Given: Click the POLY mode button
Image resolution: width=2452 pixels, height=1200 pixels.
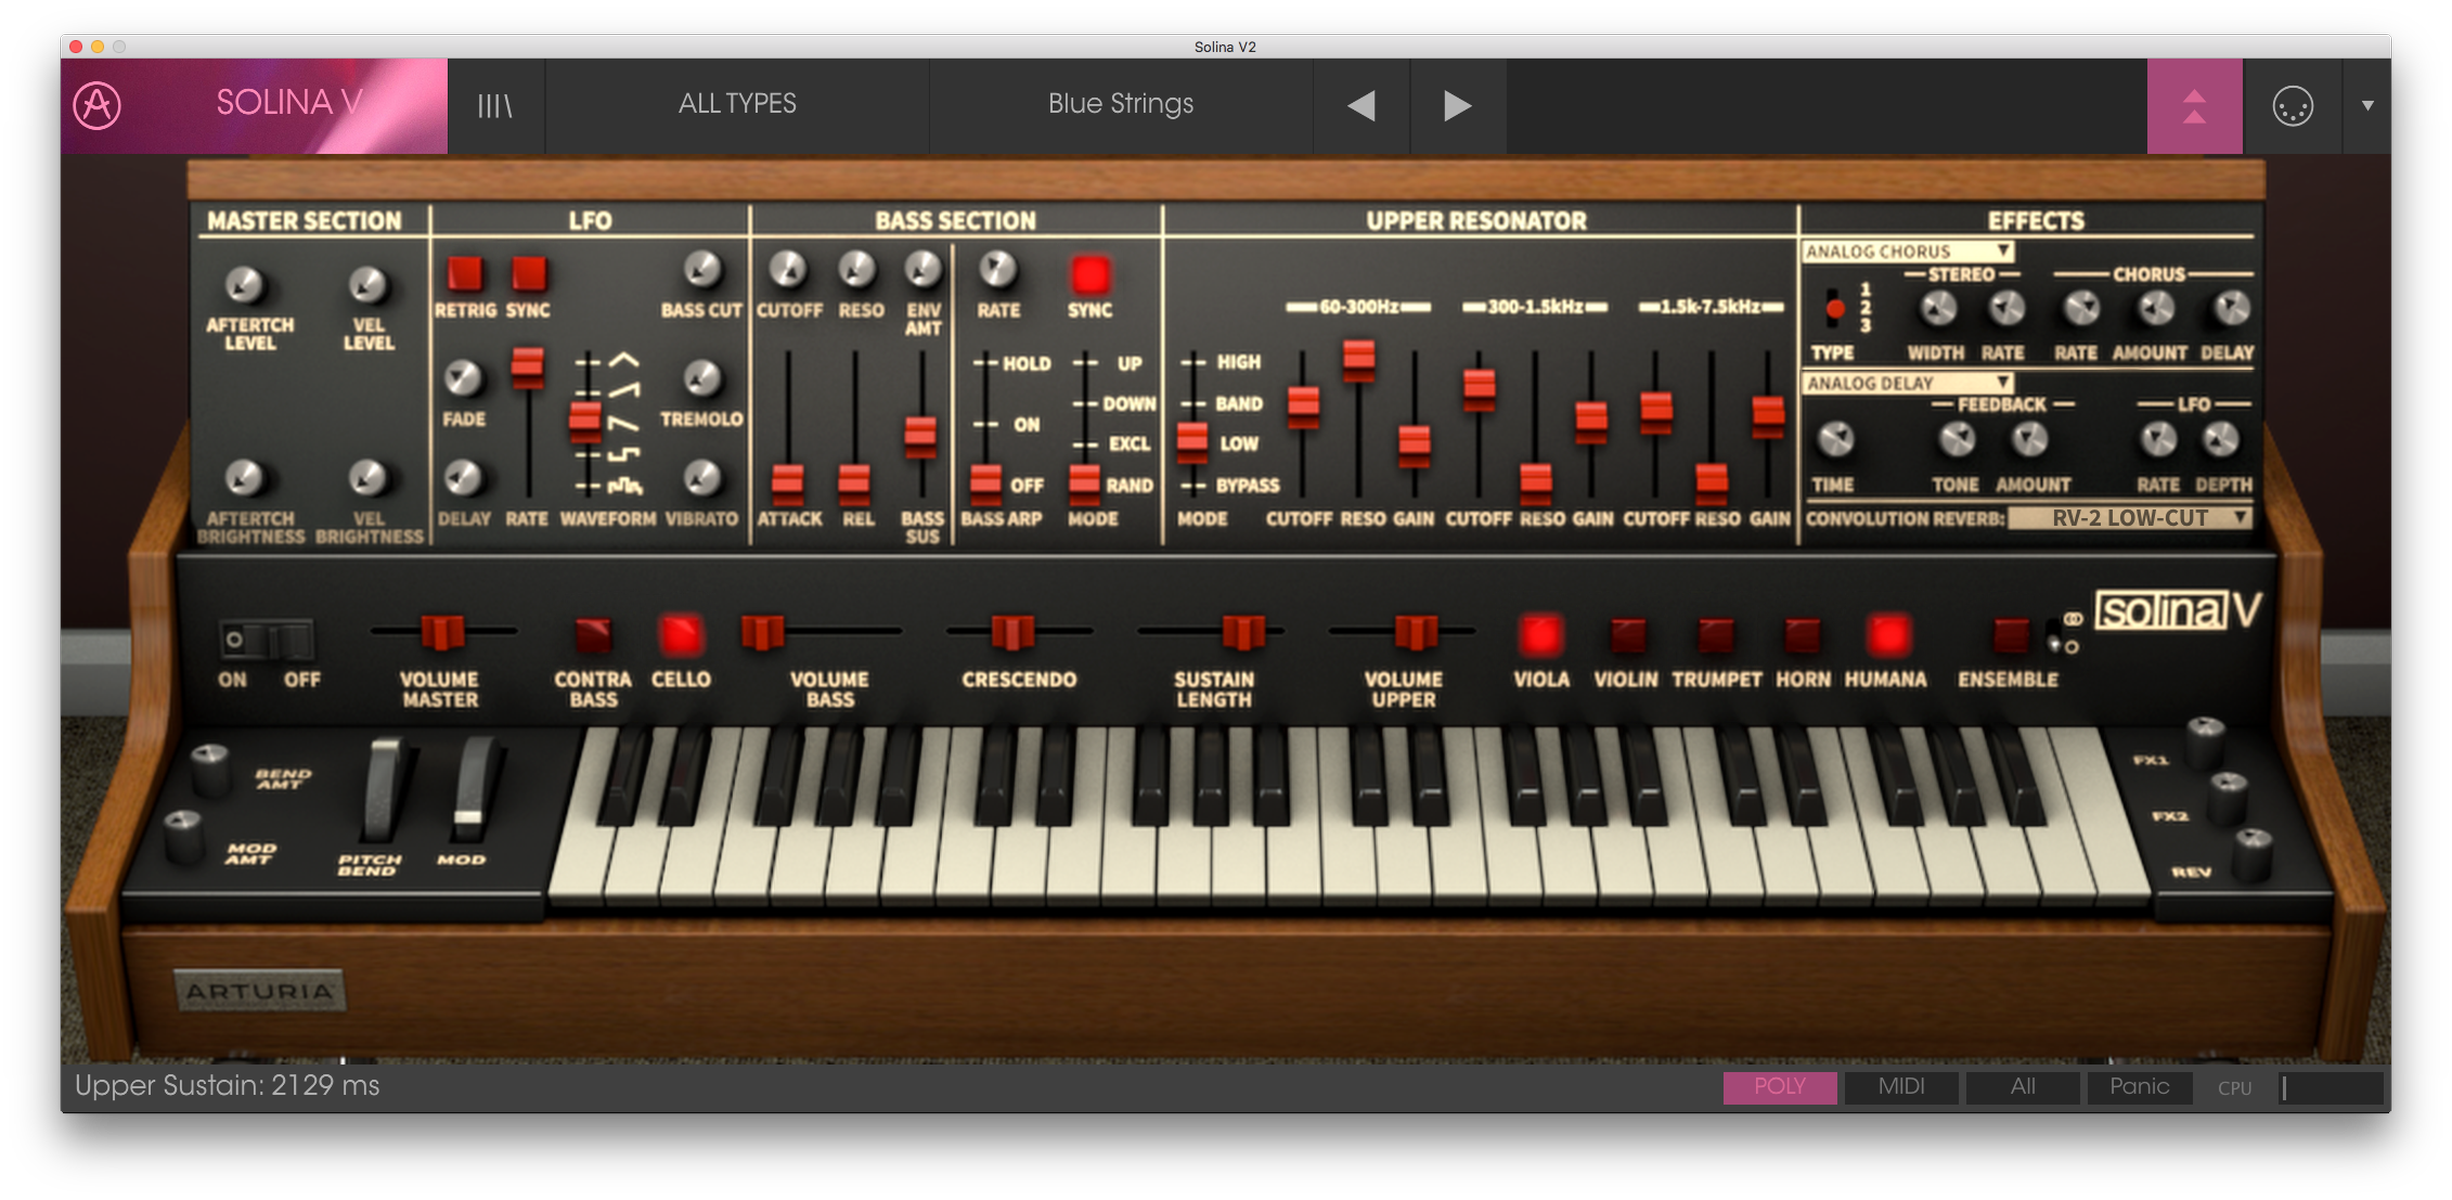Looking at the screenshot, I should coord(1779,1087).
